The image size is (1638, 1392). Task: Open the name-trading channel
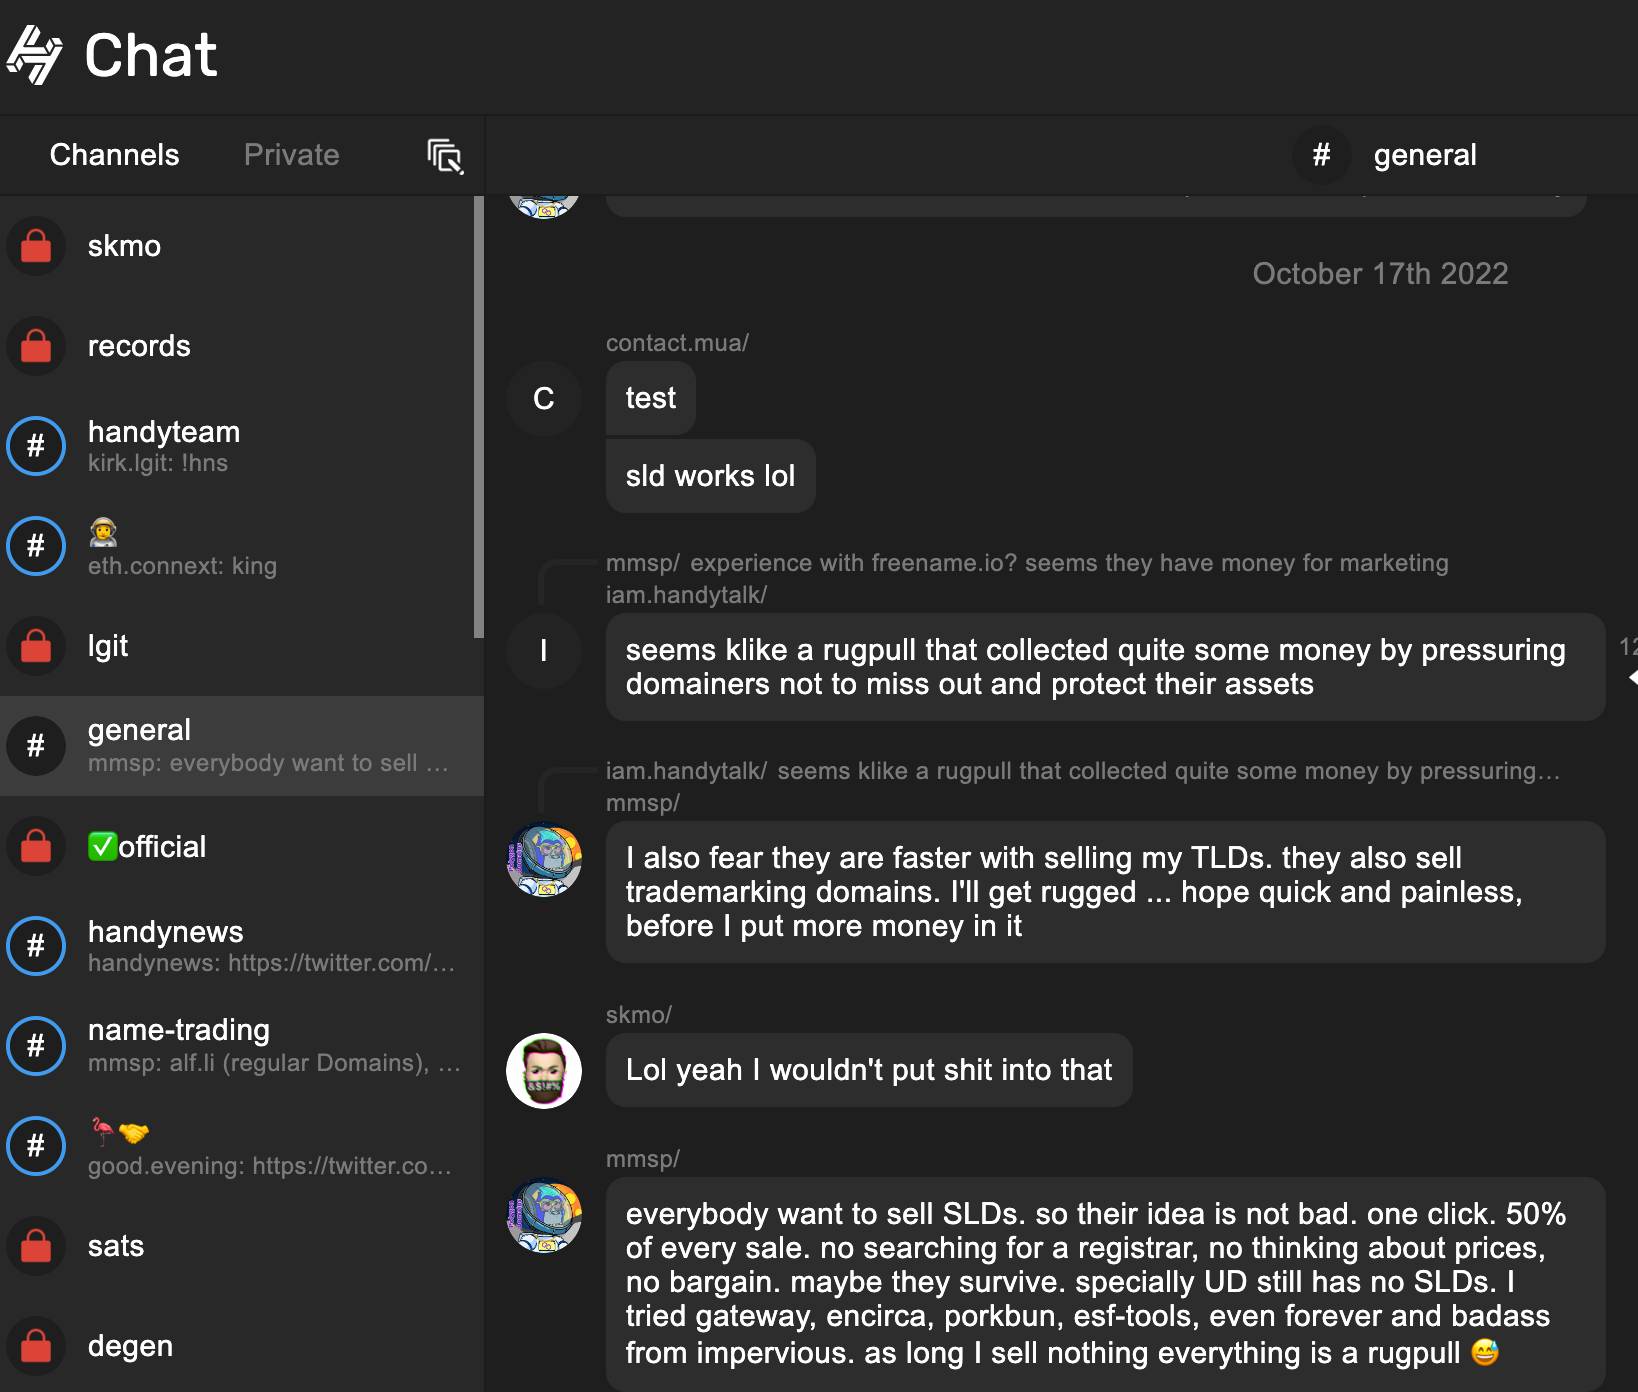[x=242, y=1046]
